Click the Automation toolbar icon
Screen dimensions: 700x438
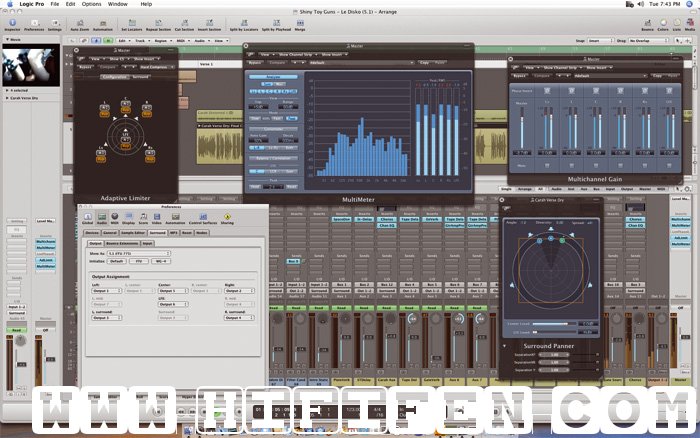coord(103,23)
